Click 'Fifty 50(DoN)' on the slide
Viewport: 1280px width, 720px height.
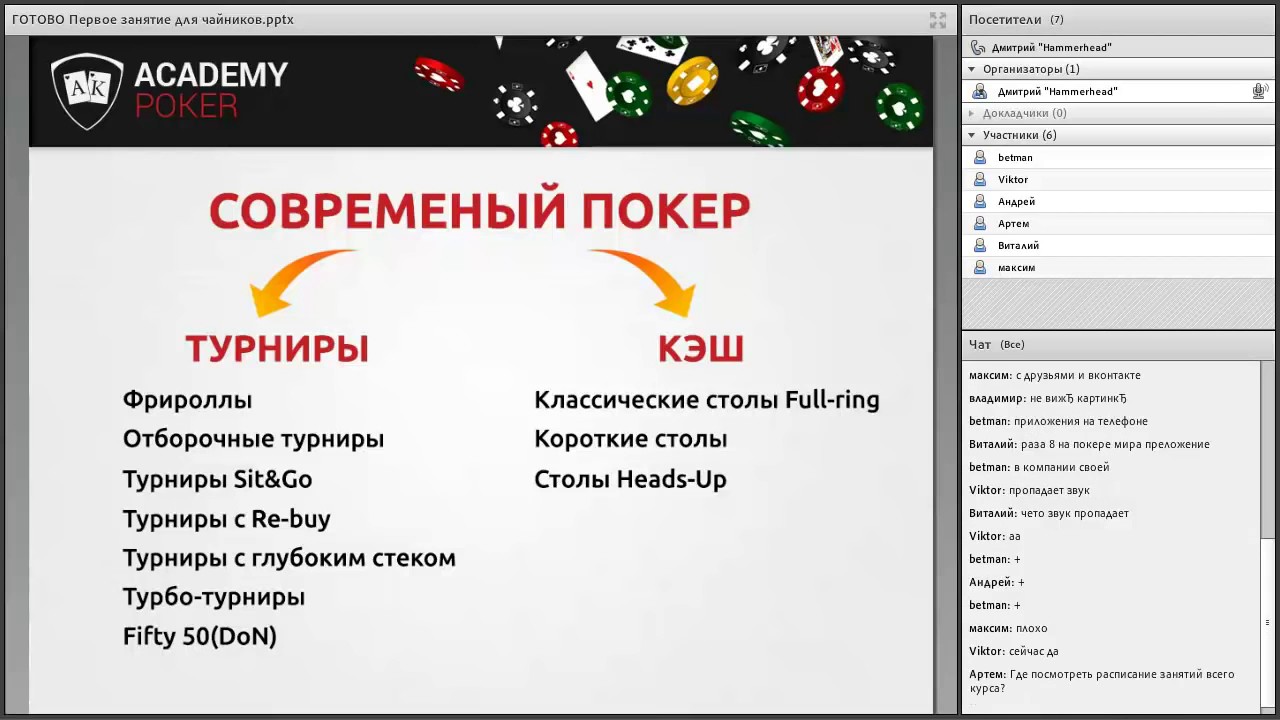199,636
